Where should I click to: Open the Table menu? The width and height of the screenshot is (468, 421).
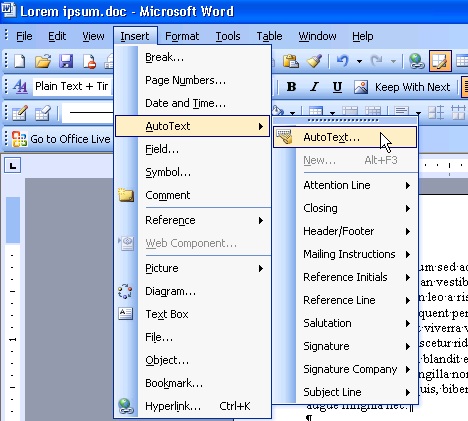pos(269,36)
